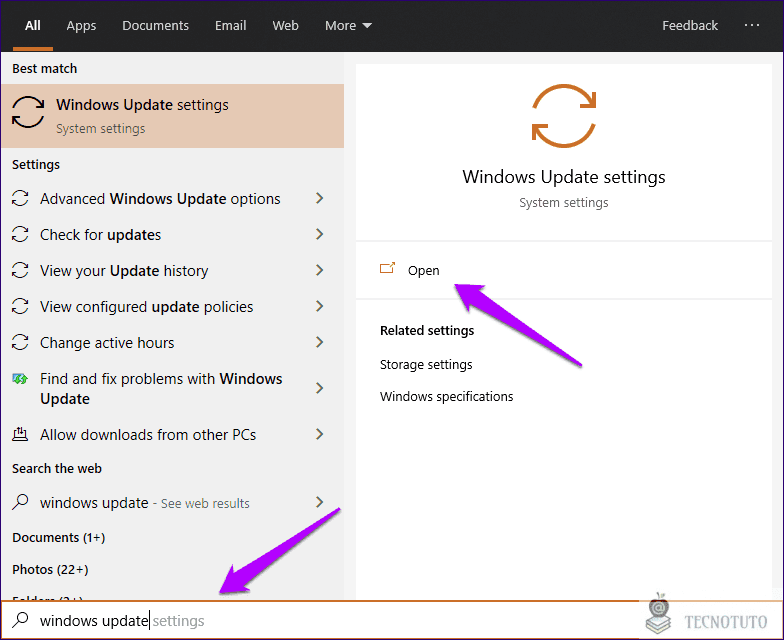
Task: Switch to the Documents tab
Action: [156, 26]
